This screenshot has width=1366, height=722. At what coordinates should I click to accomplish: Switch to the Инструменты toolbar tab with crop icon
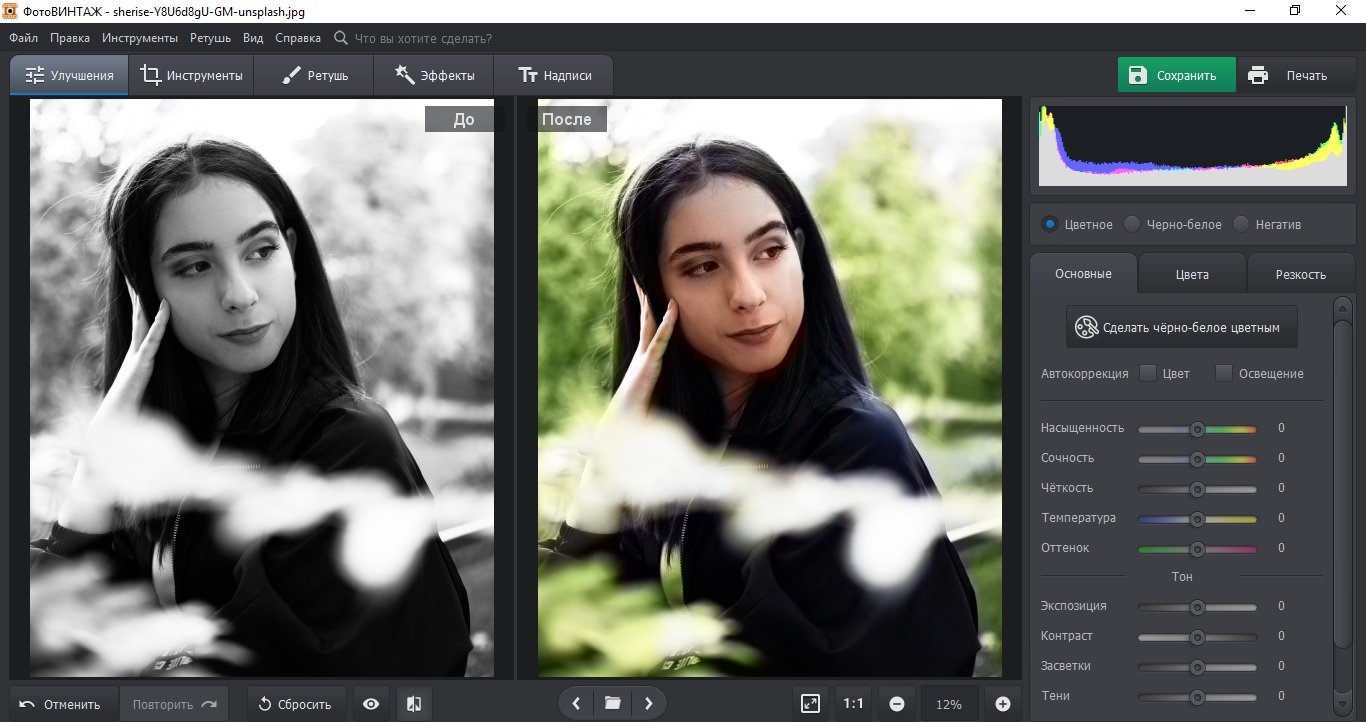pos(191,75)
